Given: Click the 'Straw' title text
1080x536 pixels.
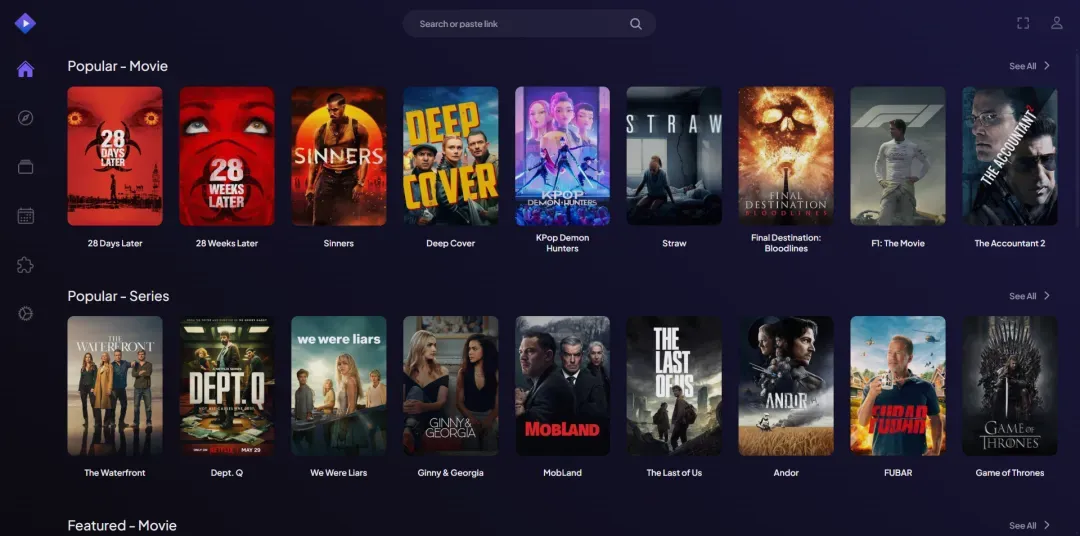Looking at the screenshot, I should [x=674, y=243].
